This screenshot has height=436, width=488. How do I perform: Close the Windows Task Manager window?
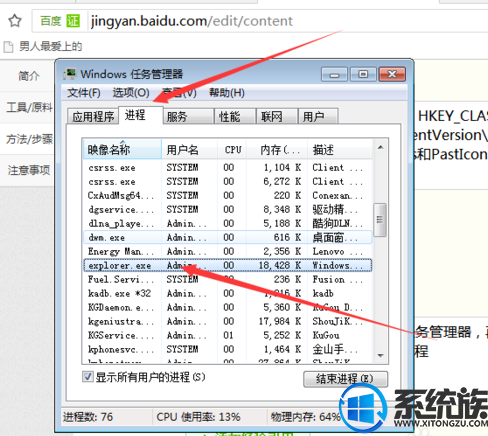tap(392, 74)
